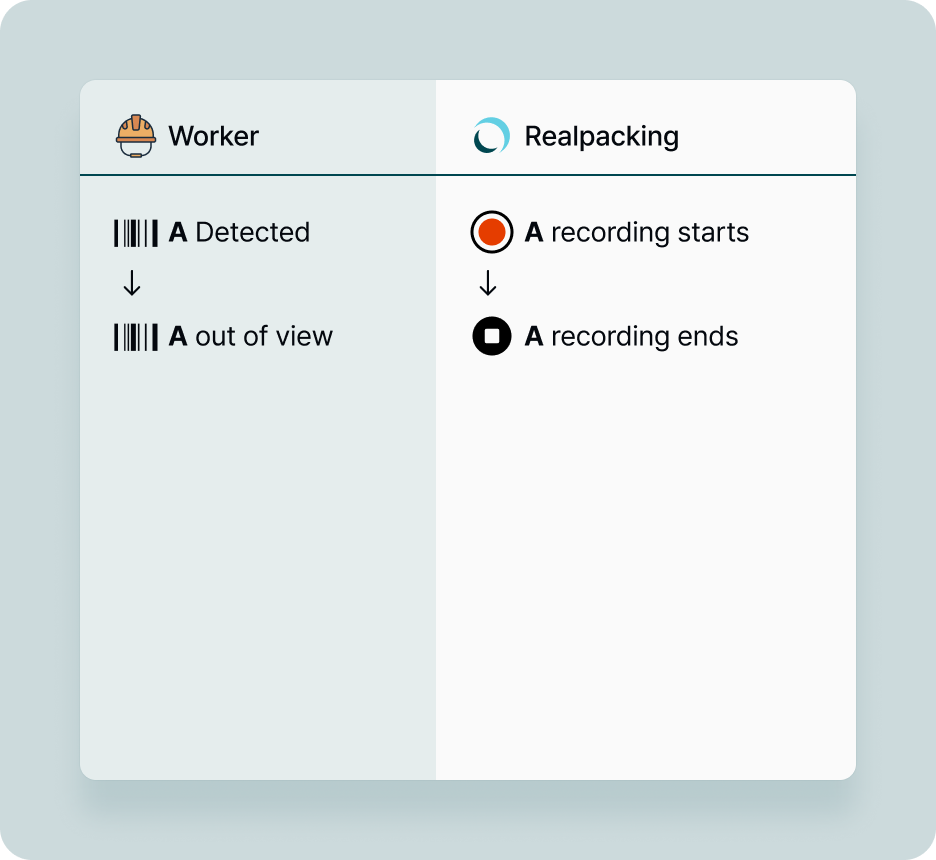
Task: Click the Worker hard hat icon
Action: tap(136, 136)
